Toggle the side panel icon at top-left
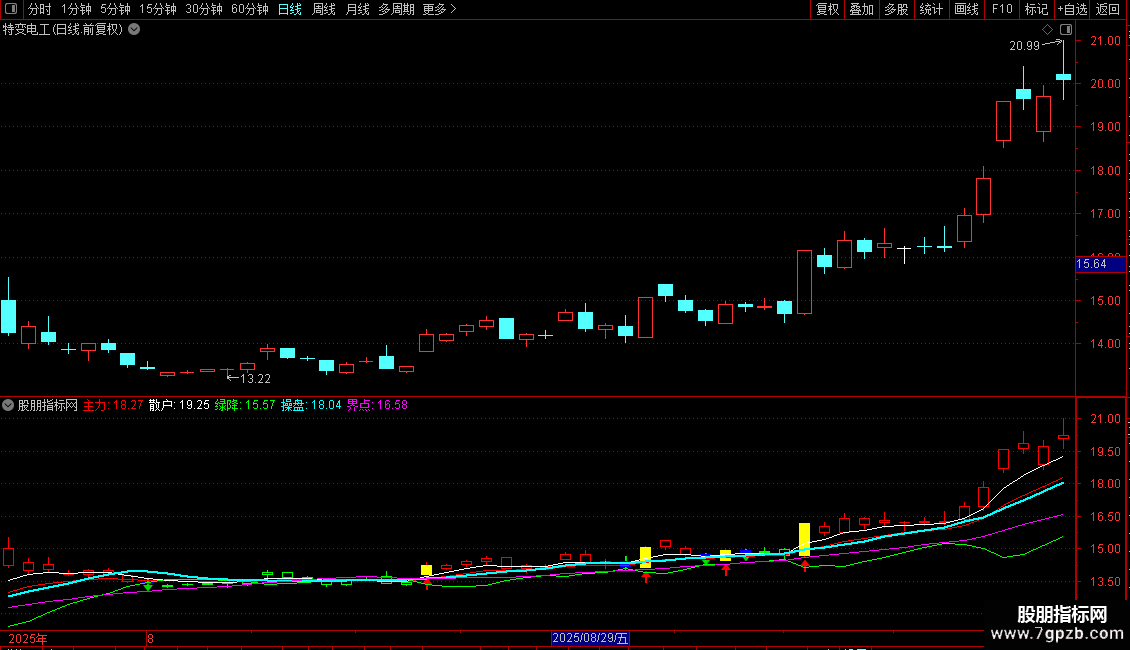The height and width of the screenshot is (650, 1130). point(11,9)
